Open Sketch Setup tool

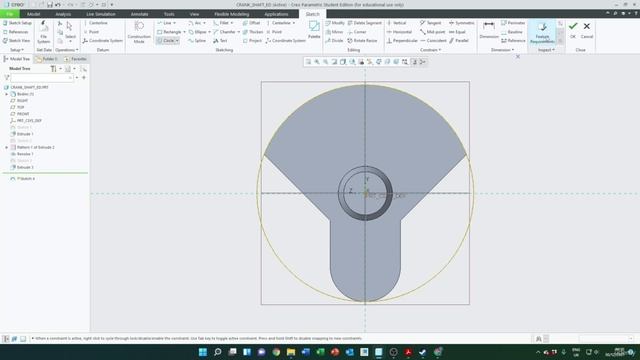17,23
